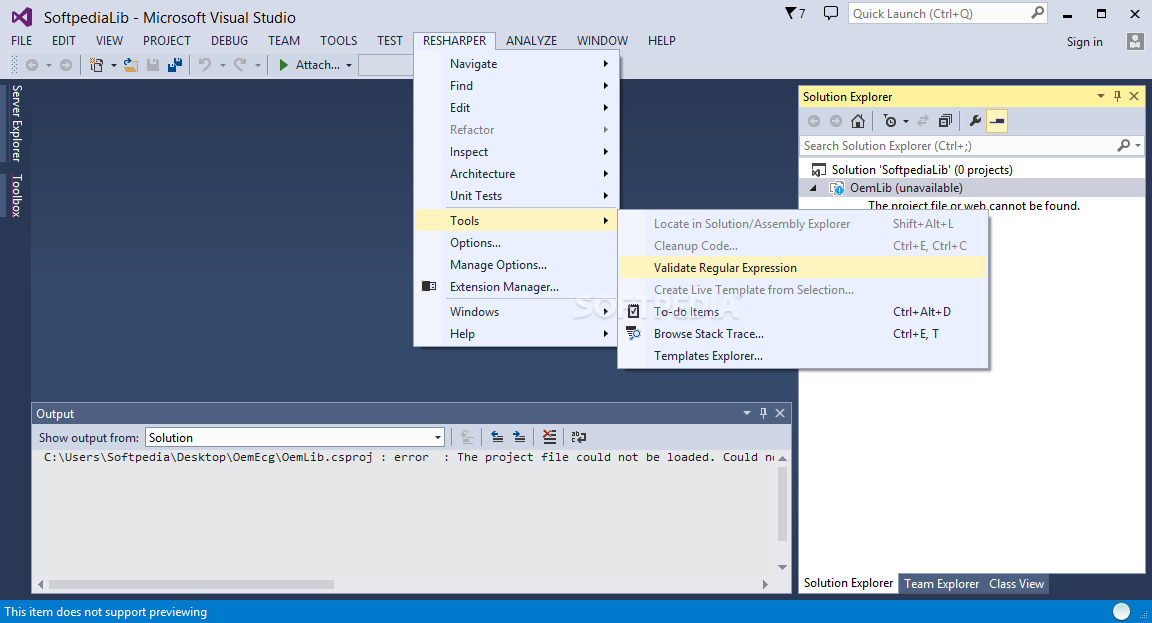Expand the ReSharper Architecture submenu
Image resolution: width=1152 pixels, height=623 pixels.
pyautogui.click(x=516, y=174)
